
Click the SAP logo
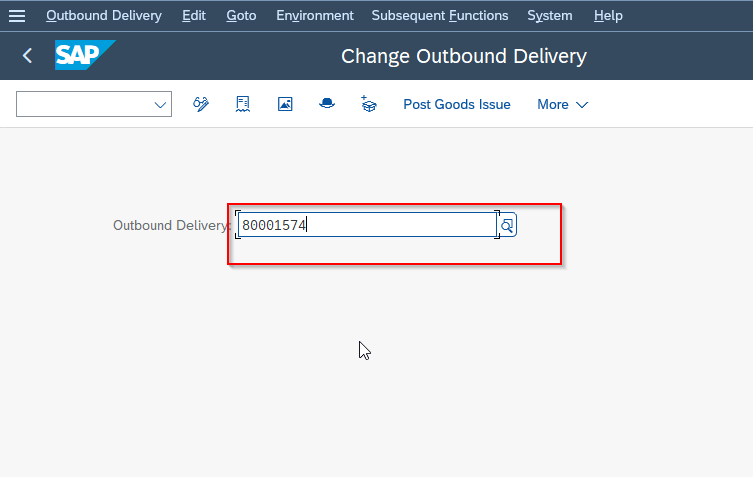[x=85, y=55]
